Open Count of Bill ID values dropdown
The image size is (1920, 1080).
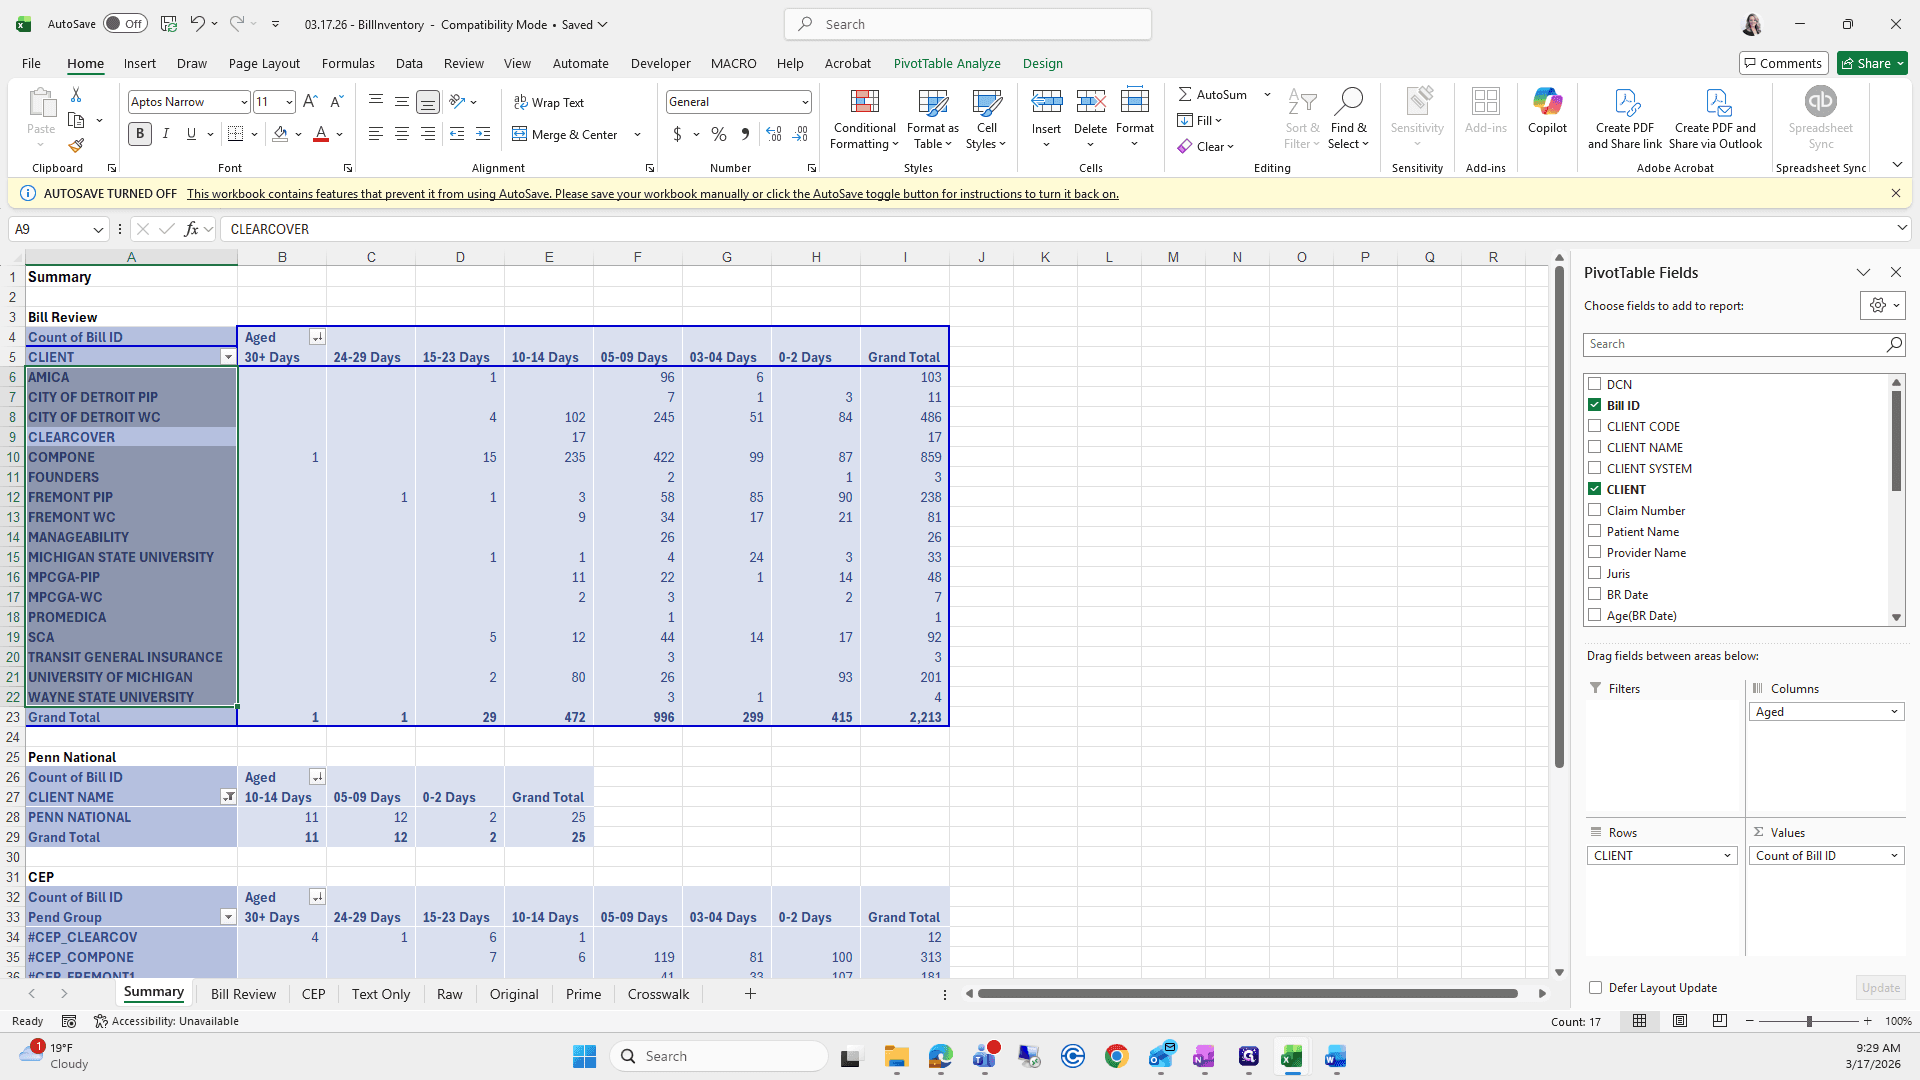[x=1894, y=856]
